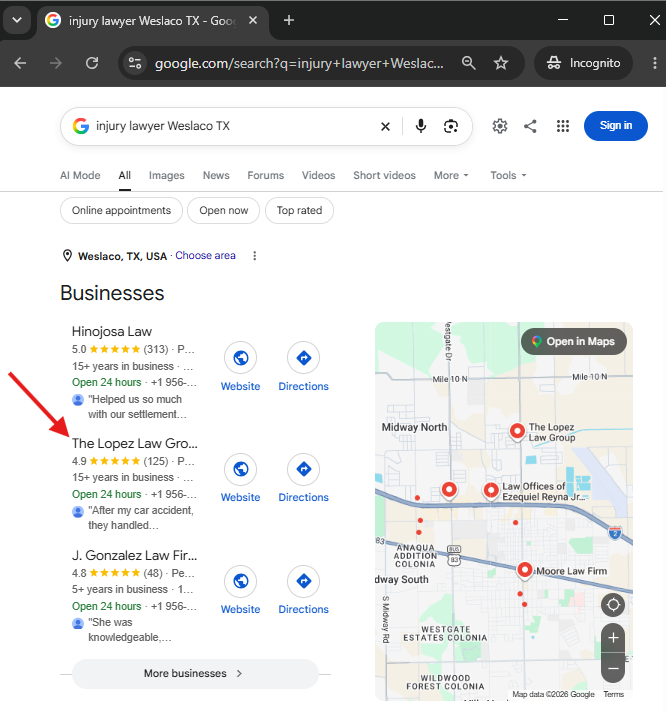The height and width of the screenshot is (713, 666).
Task: Switch to the News tab
Action: coord(216,176)
